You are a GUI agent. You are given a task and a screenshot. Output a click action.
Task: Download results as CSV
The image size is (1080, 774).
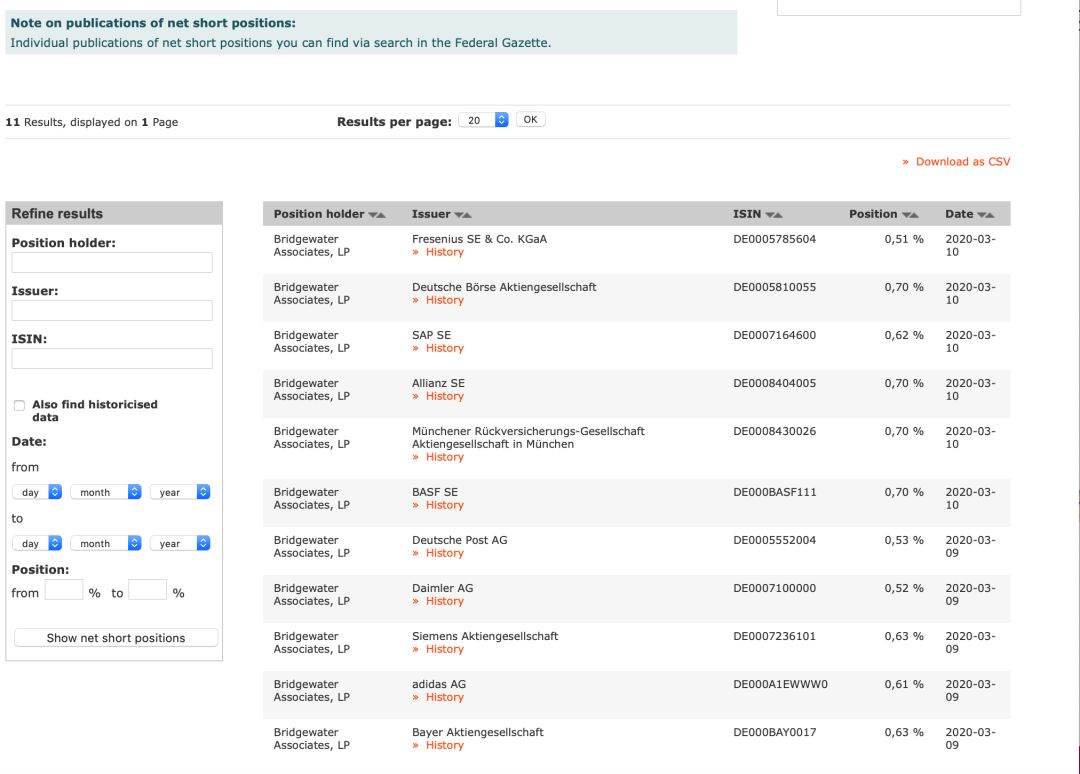pyautogui.click(x=956, y=162)
